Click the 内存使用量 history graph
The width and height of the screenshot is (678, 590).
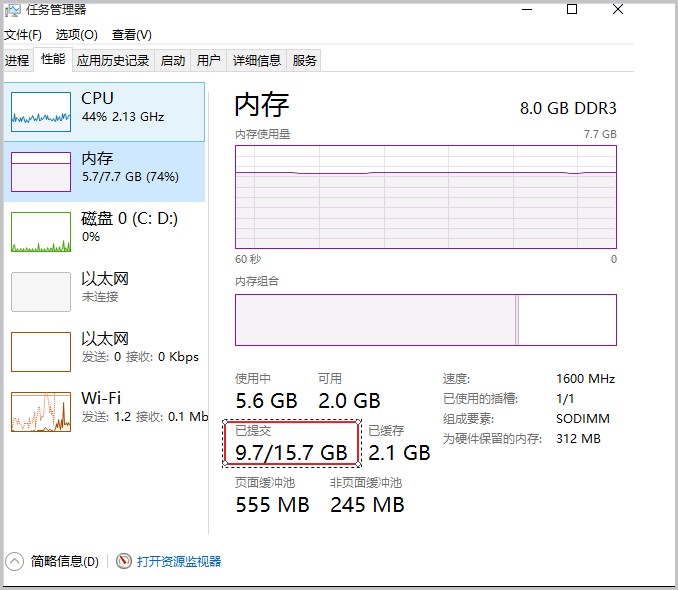[426, 197]
